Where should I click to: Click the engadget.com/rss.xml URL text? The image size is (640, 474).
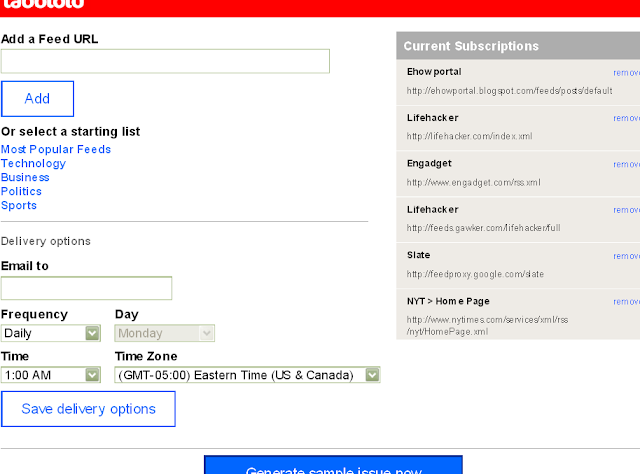[x=473, y=182]
